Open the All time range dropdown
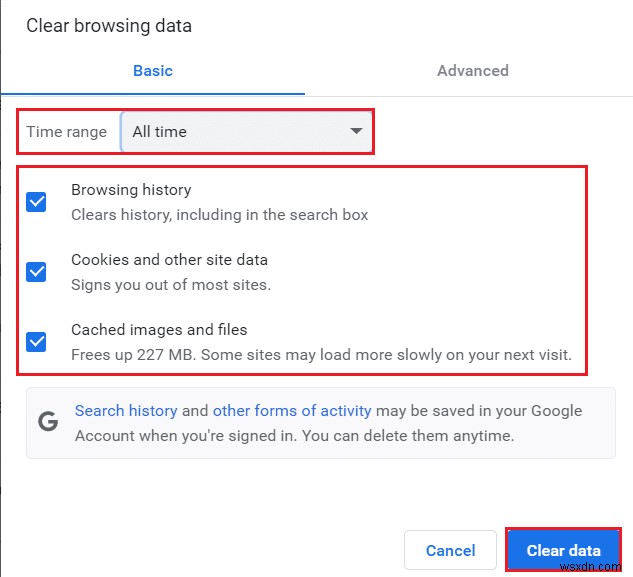Image resolution: width=633 pixels, height=577 pixels. click(x=245, y=132)
